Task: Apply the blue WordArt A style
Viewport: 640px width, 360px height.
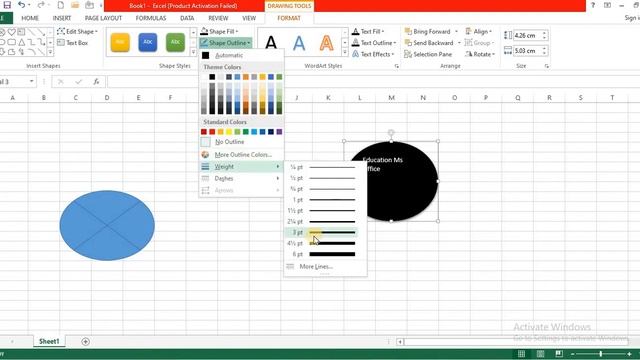Action: coord(299,42)
